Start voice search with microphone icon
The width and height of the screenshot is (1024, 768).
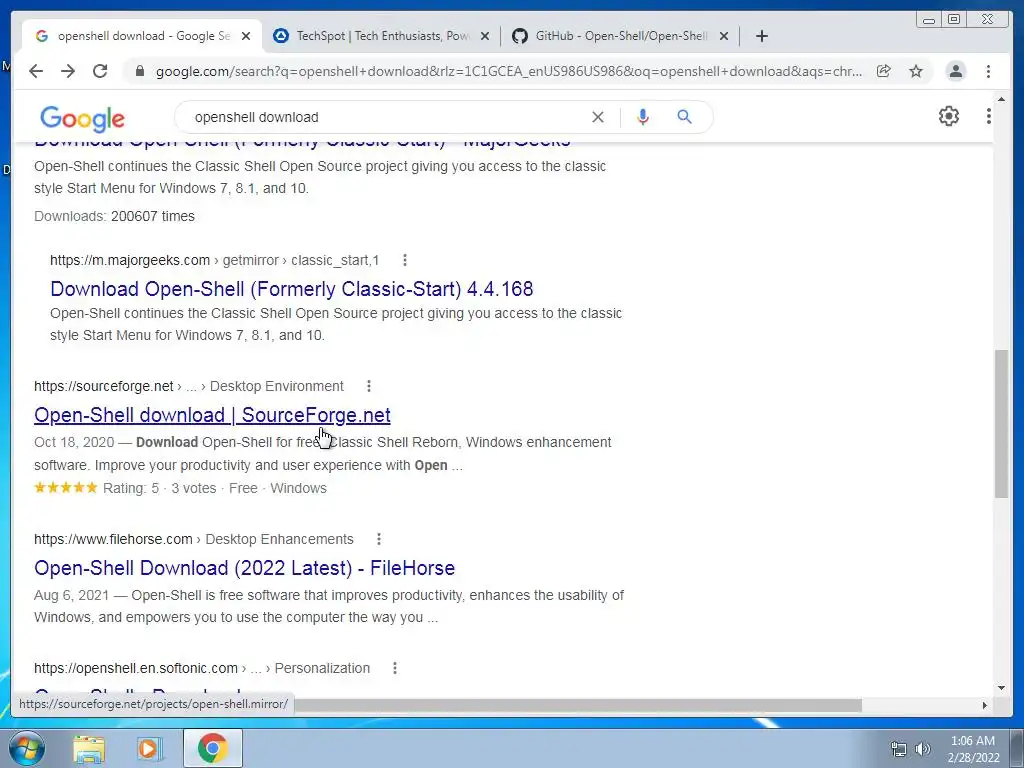coord(643,117)
